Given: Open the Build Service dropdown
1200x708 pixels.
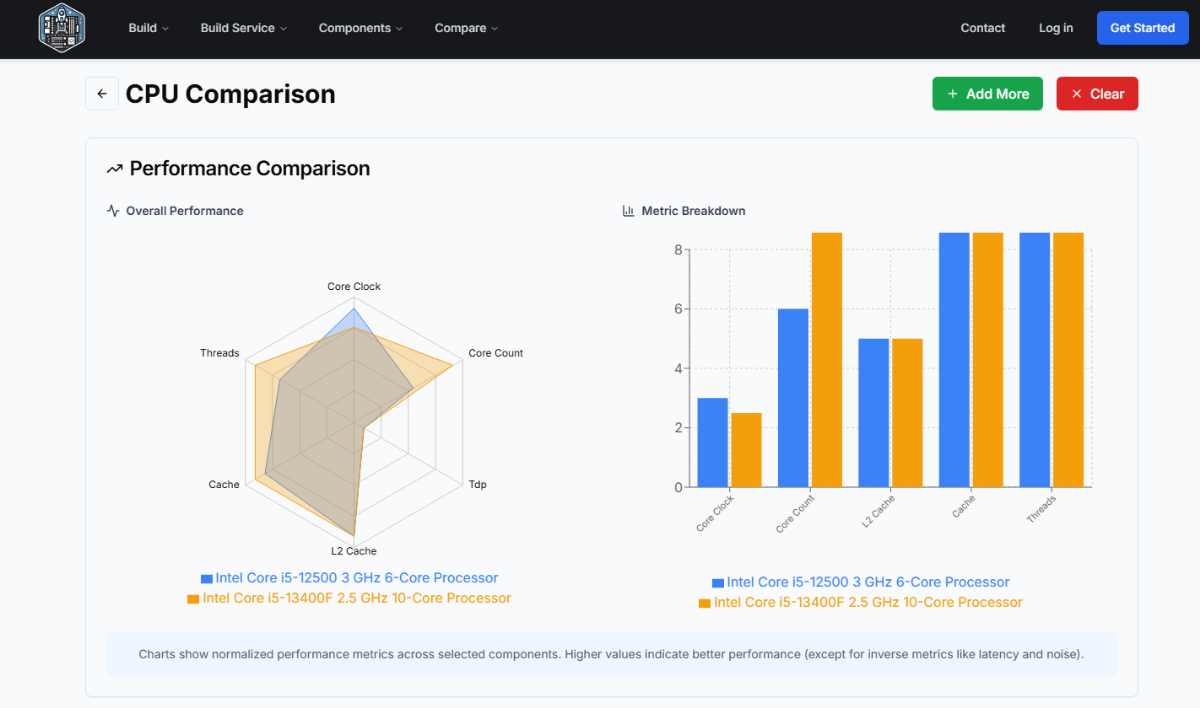Looking at the screenshot, I should click(x=243, y=28).
